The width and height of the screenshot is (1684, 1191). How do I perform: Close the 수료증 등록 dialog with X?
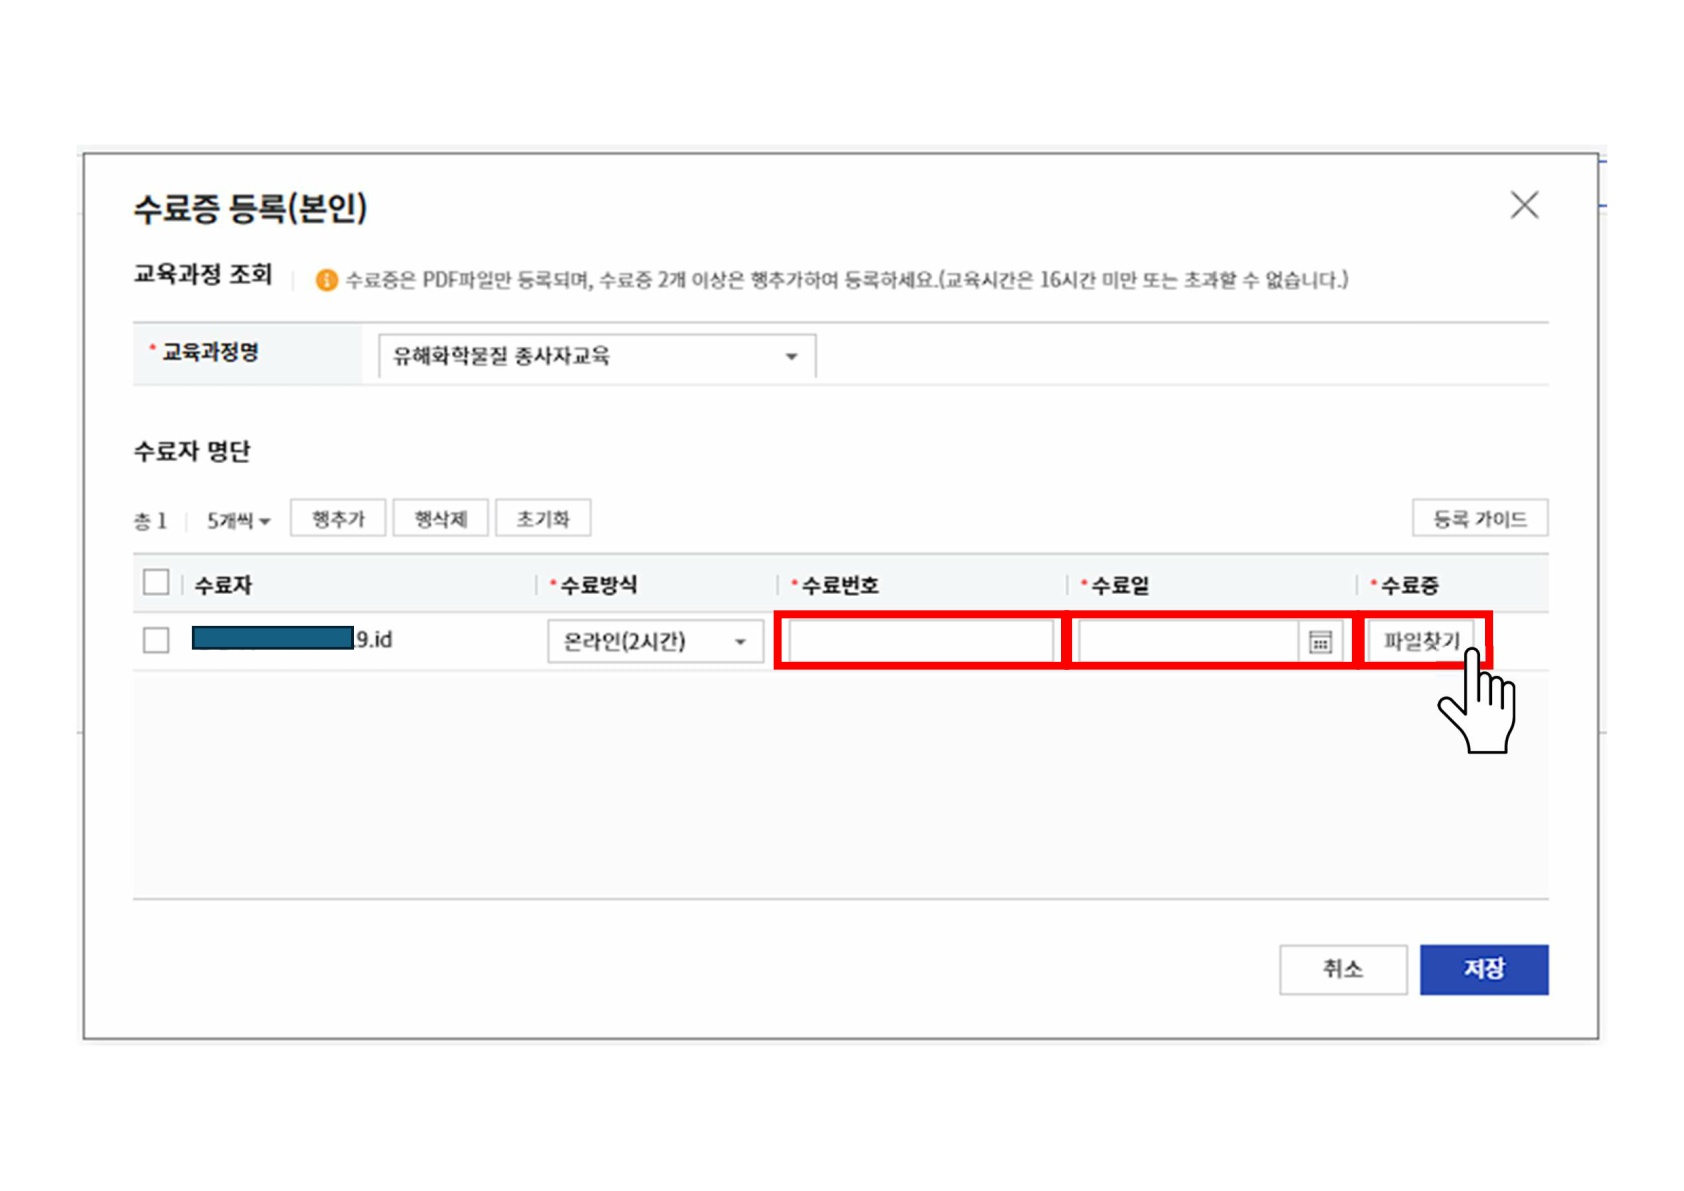pyautogui.click(x=1523, y=206)
